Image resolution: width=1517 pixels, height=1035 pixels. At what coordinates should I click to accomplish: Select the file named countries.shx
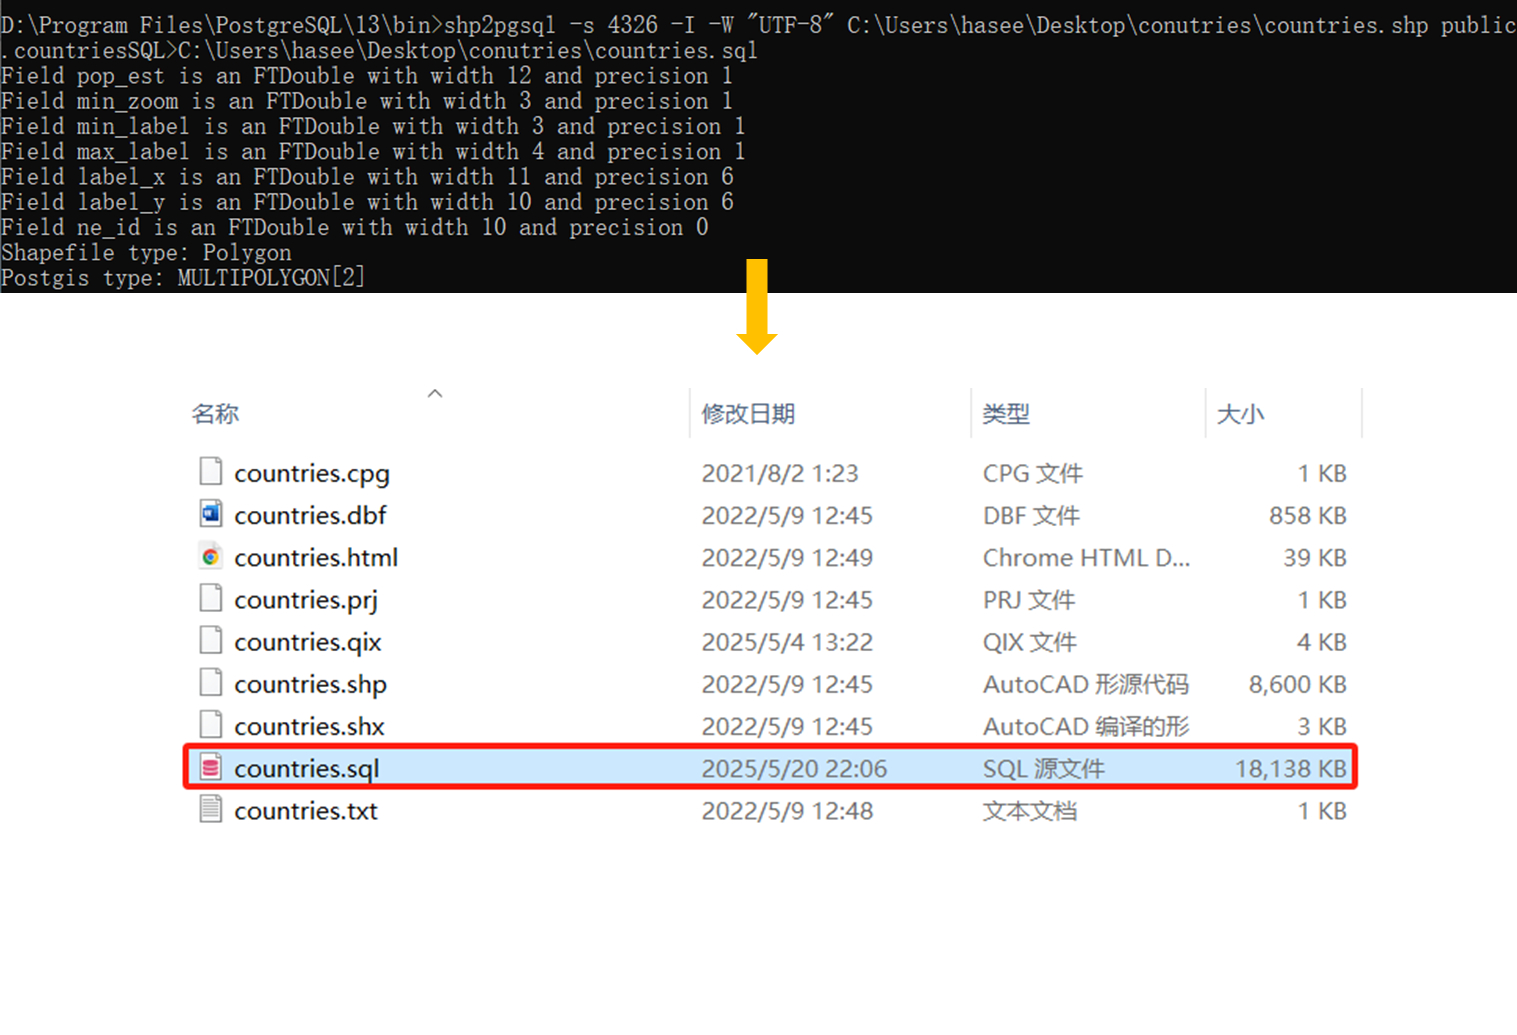point(309,726)
